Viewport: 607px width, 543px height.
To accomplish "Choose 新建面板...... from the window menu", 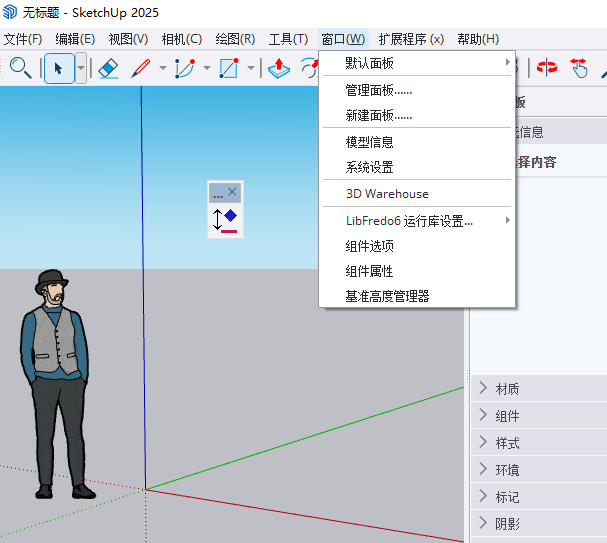I will 417,115.
